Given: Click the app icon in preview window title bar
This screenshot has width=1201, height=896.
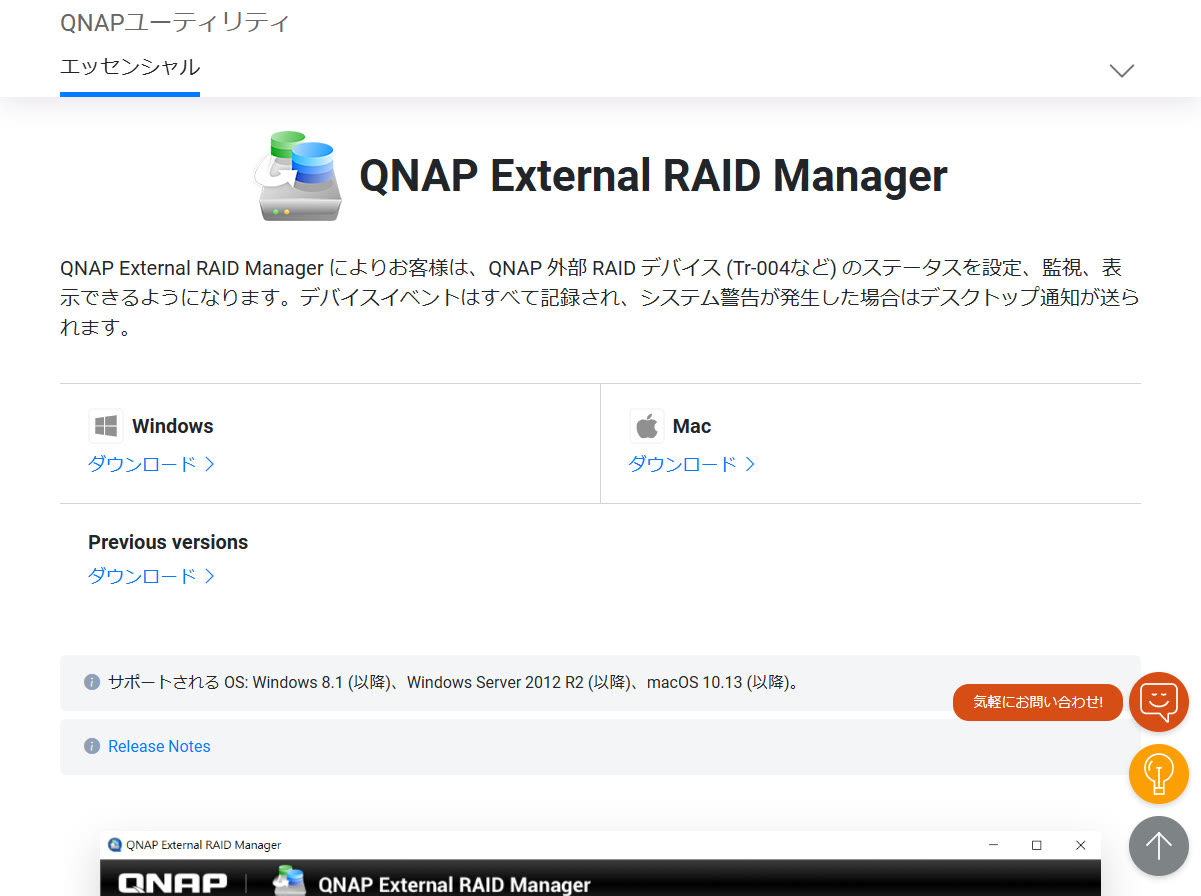Looking at the screenshot, I should tap(114, 845).
